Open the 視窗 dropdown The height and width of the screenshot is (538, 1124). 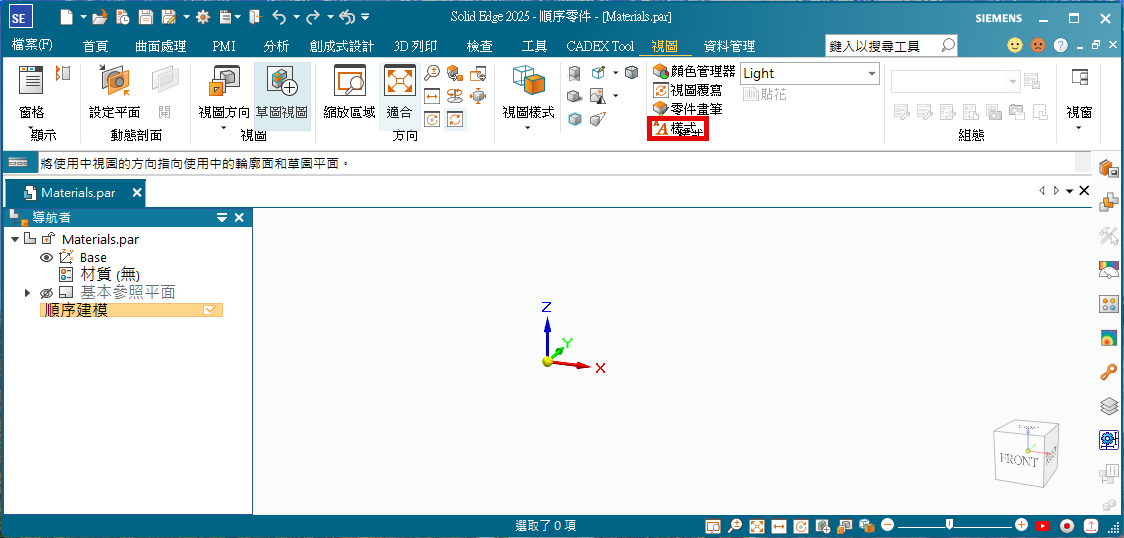coord(1079,128)
